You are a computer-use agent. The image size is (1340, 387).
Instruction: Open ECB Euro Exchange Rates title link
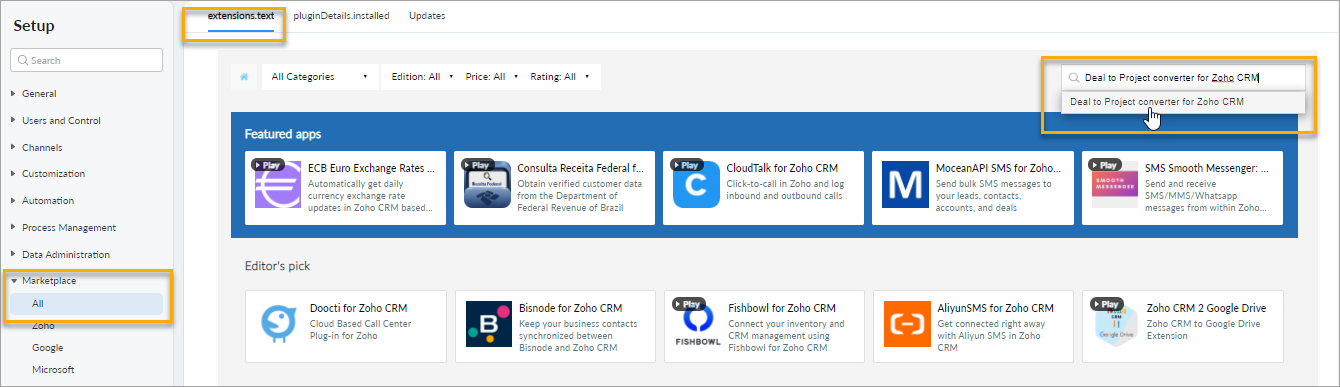(x=371, y=168)
